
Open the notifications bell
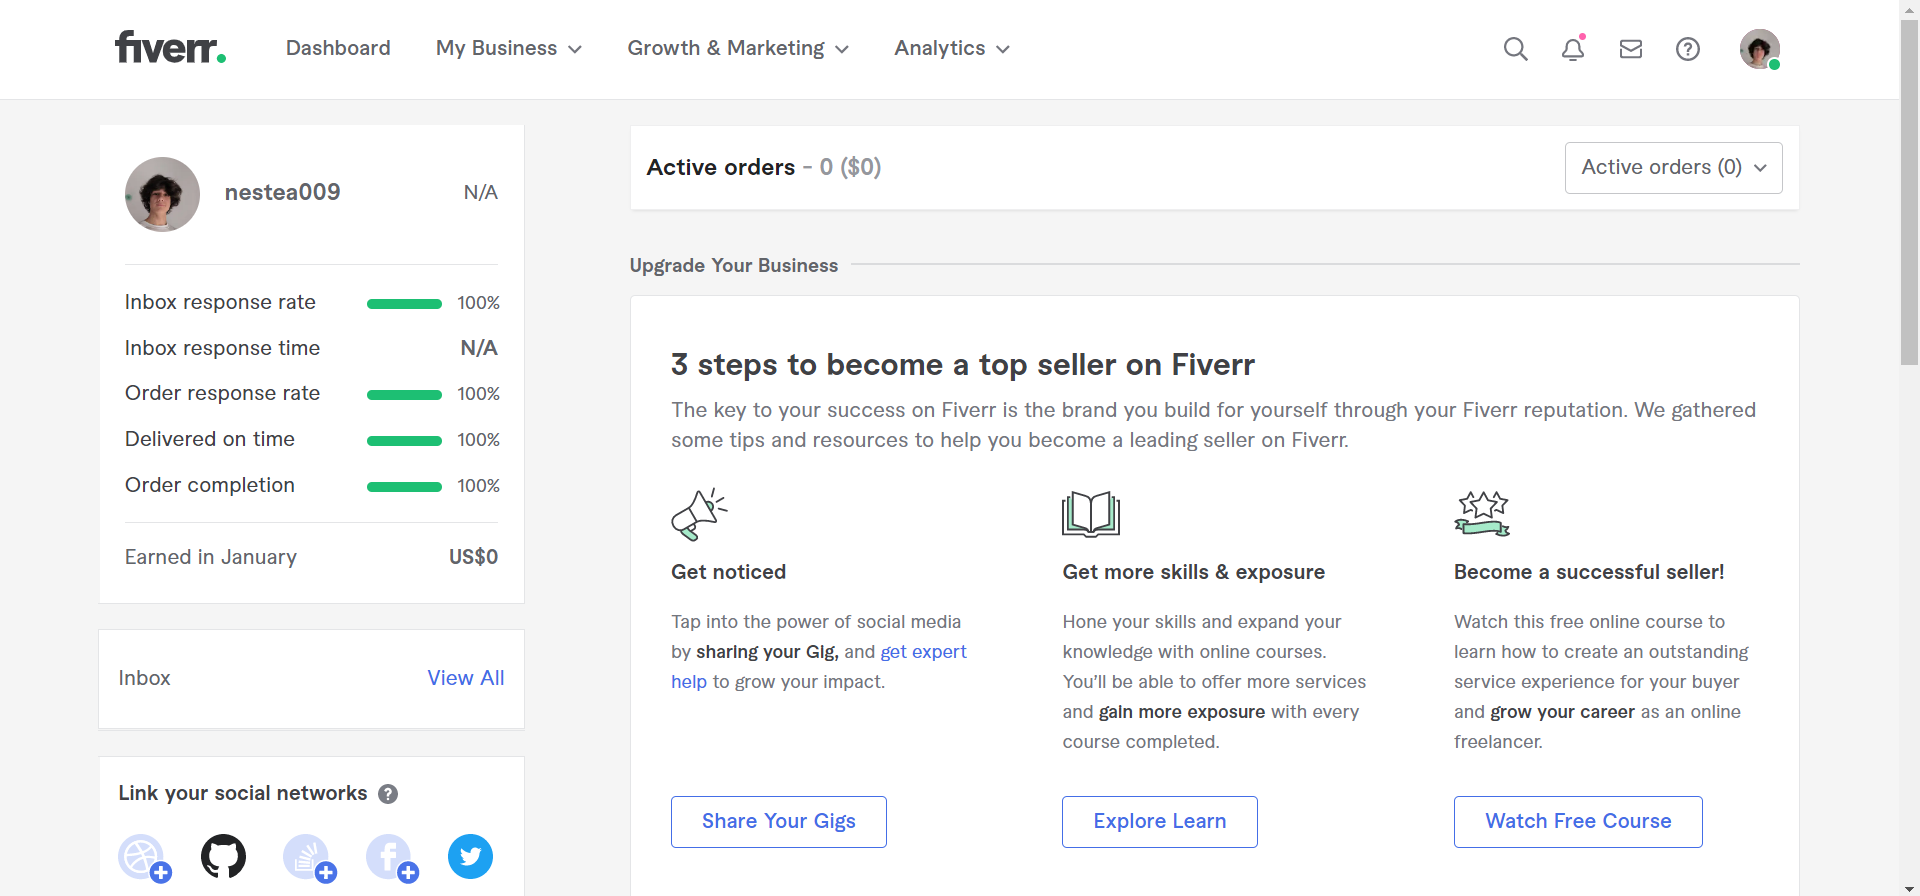pos(1573,49)
